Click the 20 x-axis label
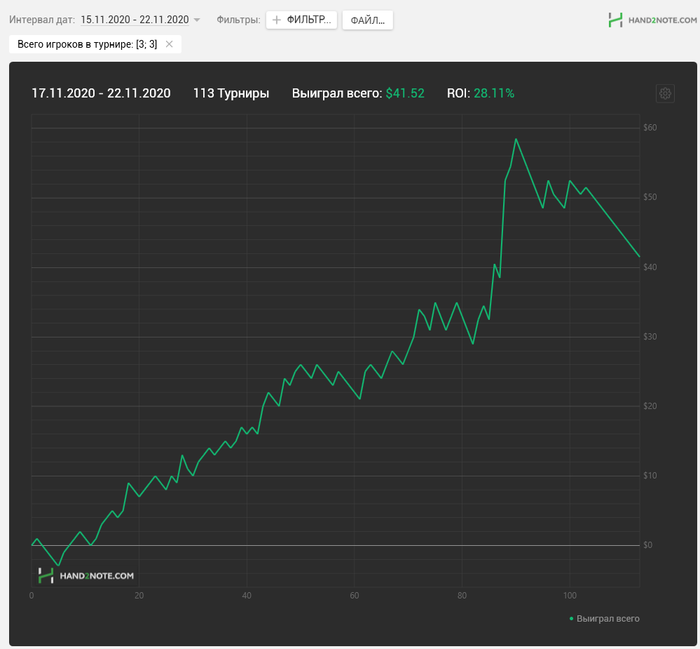 point(139,595)
